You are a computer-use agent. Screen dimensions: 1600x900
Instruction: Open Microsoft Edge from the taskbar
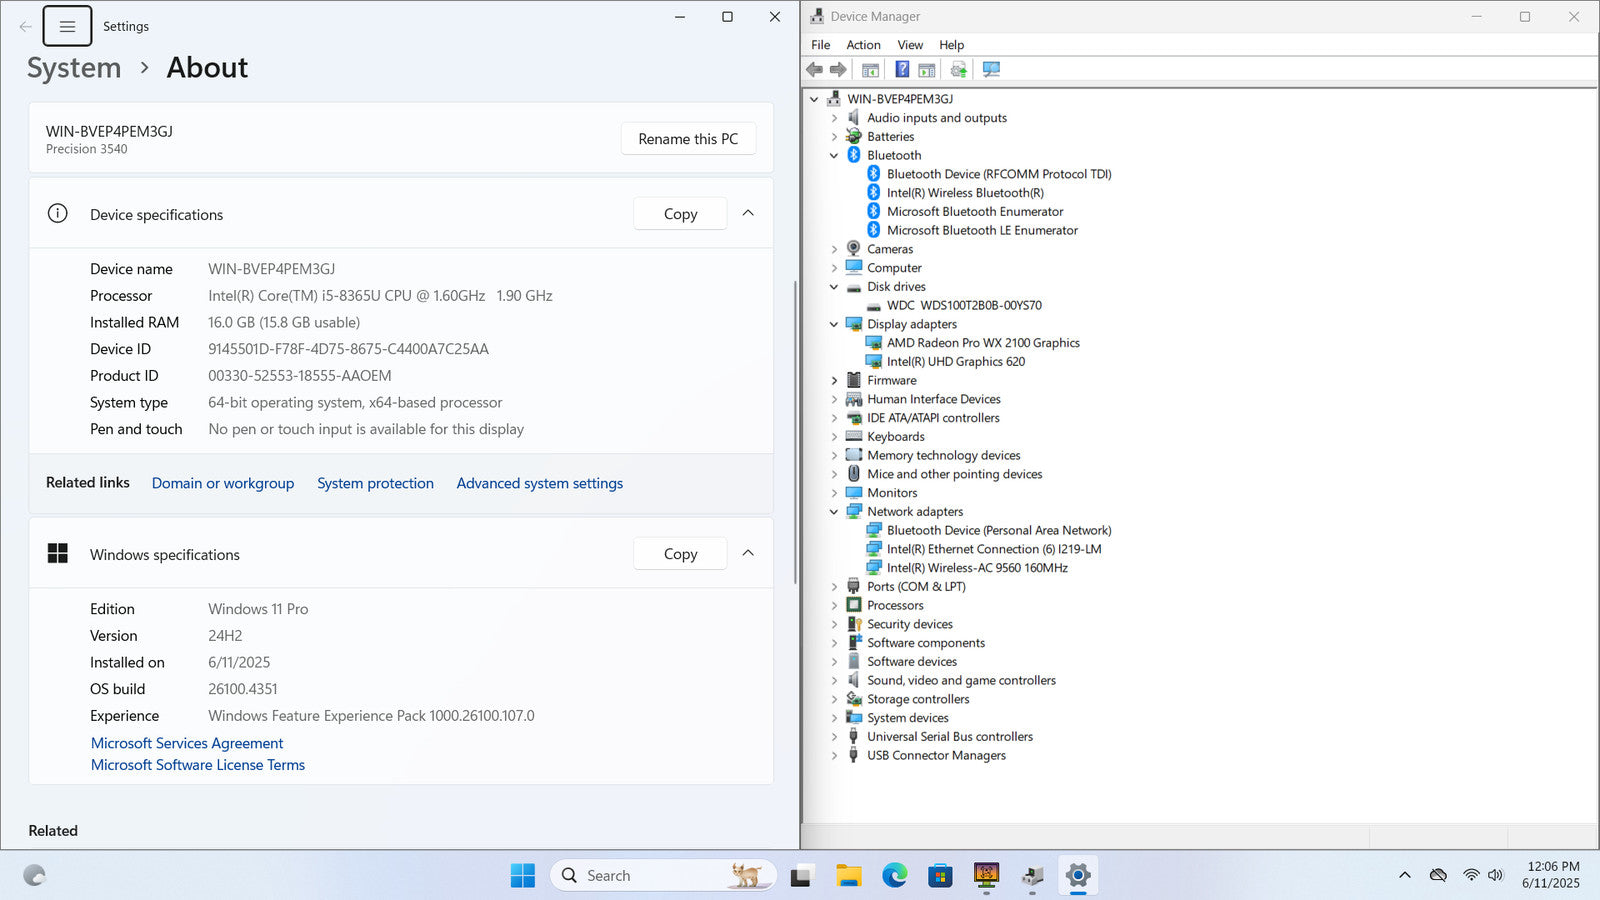pyautogui.click(x=894, y=876)
